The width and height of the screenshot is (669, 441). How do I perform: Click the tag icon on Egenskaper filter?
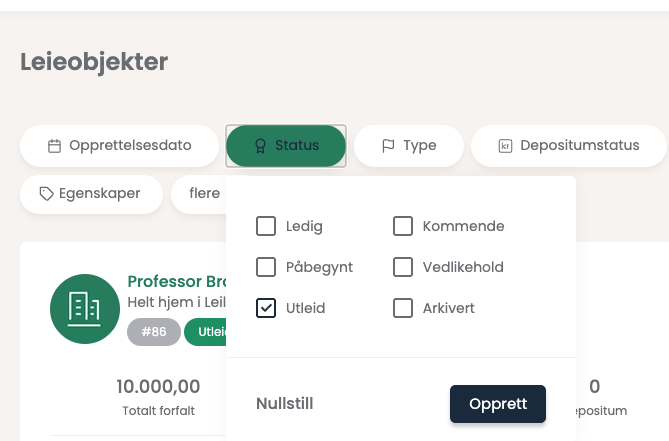coord(46,193)
